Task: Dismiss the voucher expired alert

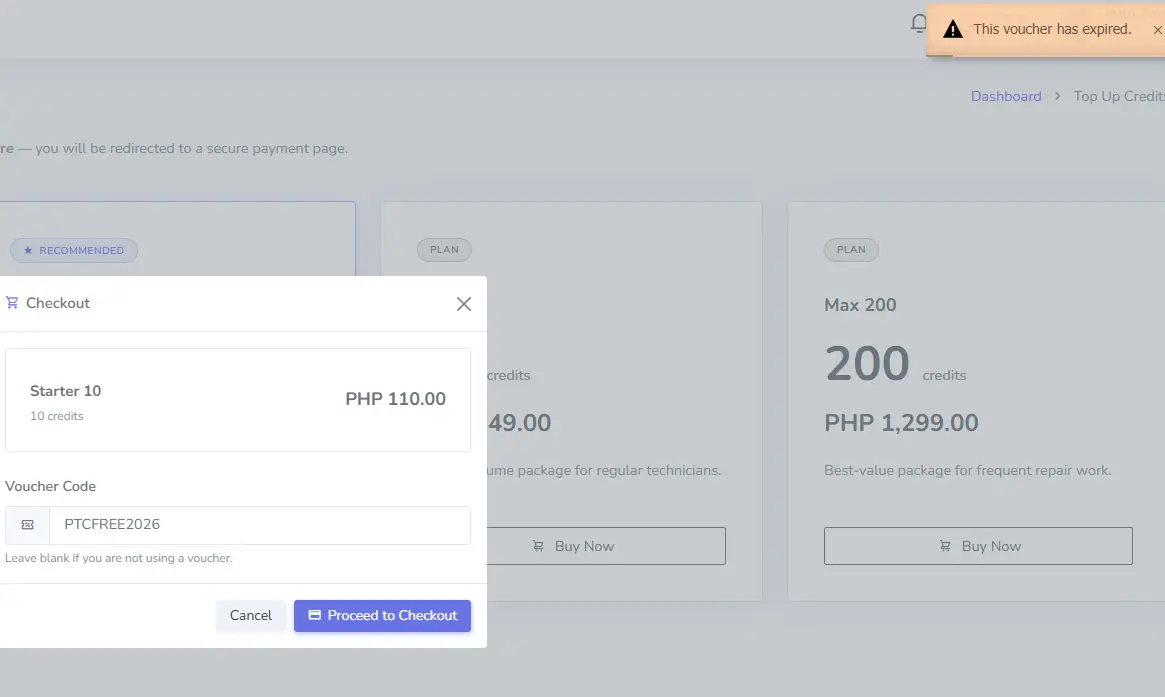Action: (1157, 30)
